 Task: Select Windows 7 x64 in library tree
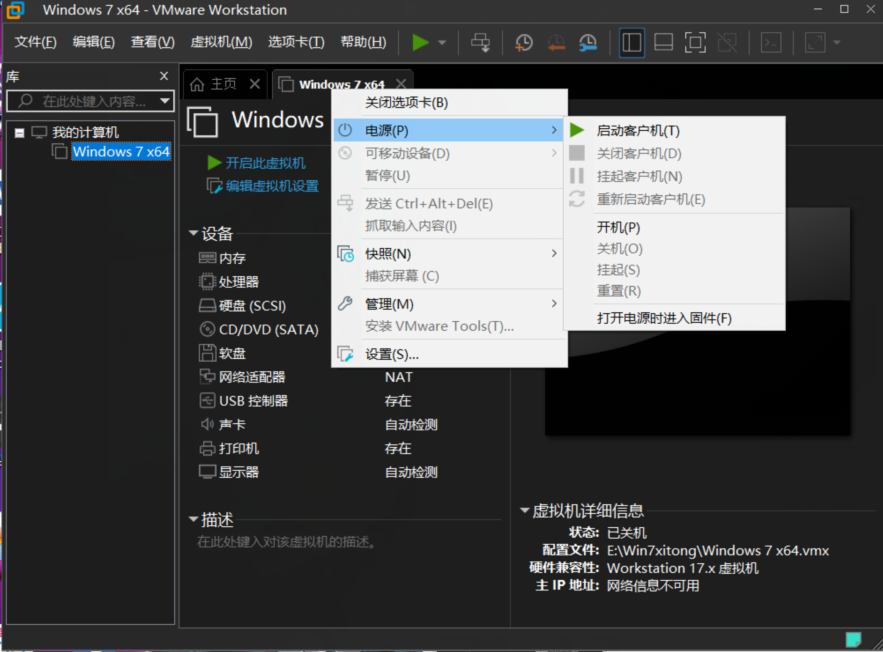(x=121, y=151)
